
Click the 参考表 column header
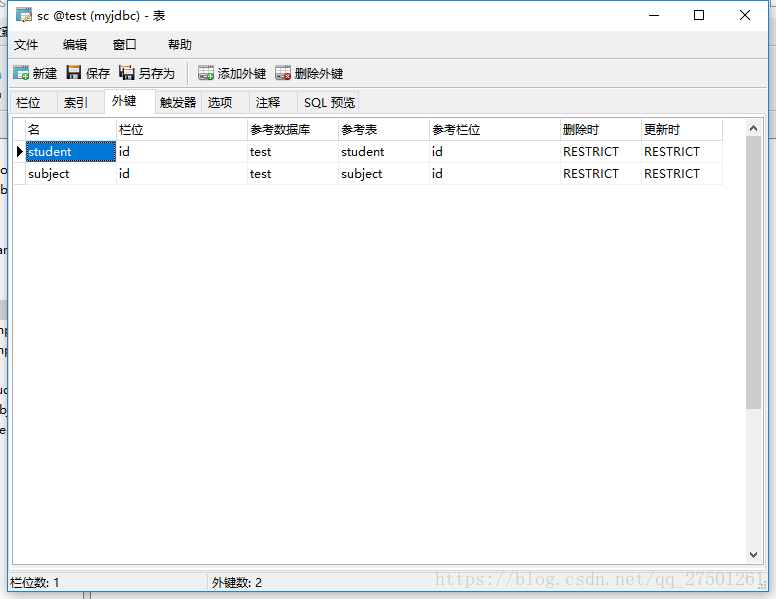pyautogui.click(x=384, y=130)
